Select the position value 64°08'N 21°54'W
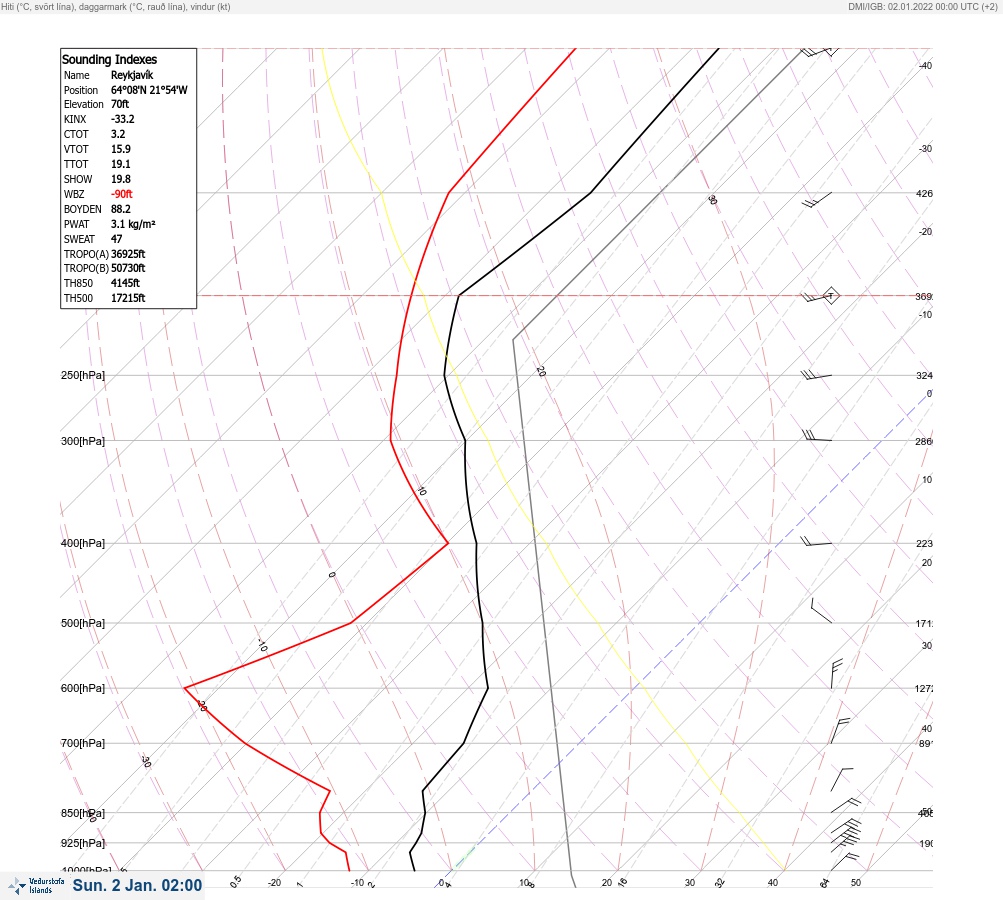The image size is (1003, 900). click(149, 90)
